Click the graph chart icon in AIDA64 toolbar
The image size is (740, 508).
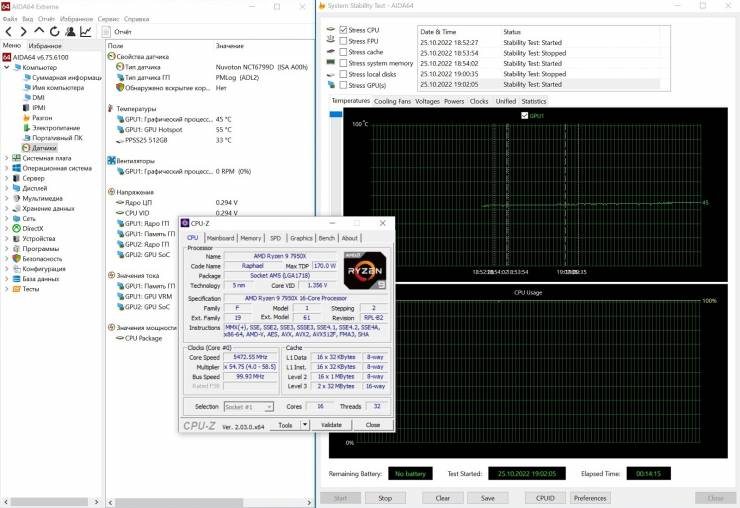coord(86,32)
